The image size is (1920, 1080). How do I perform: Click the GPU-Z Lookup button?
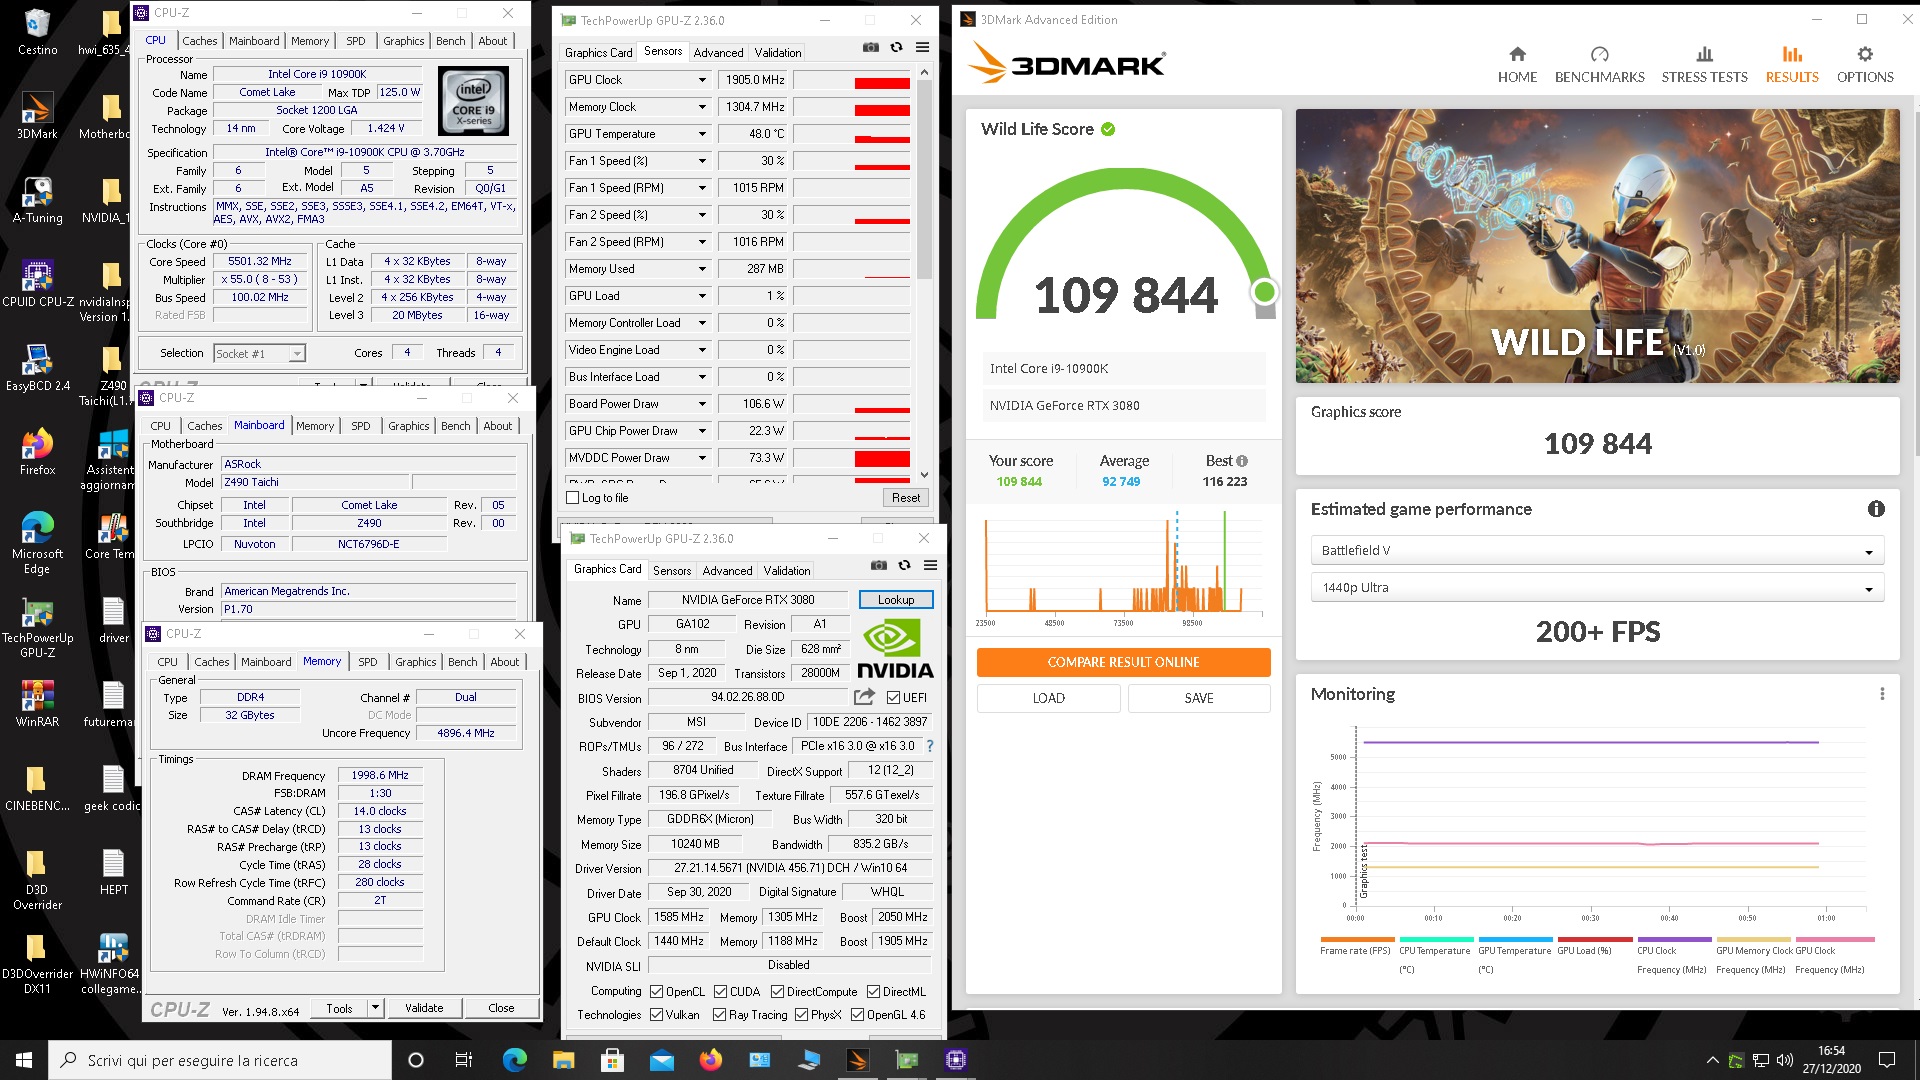point(896,600)
